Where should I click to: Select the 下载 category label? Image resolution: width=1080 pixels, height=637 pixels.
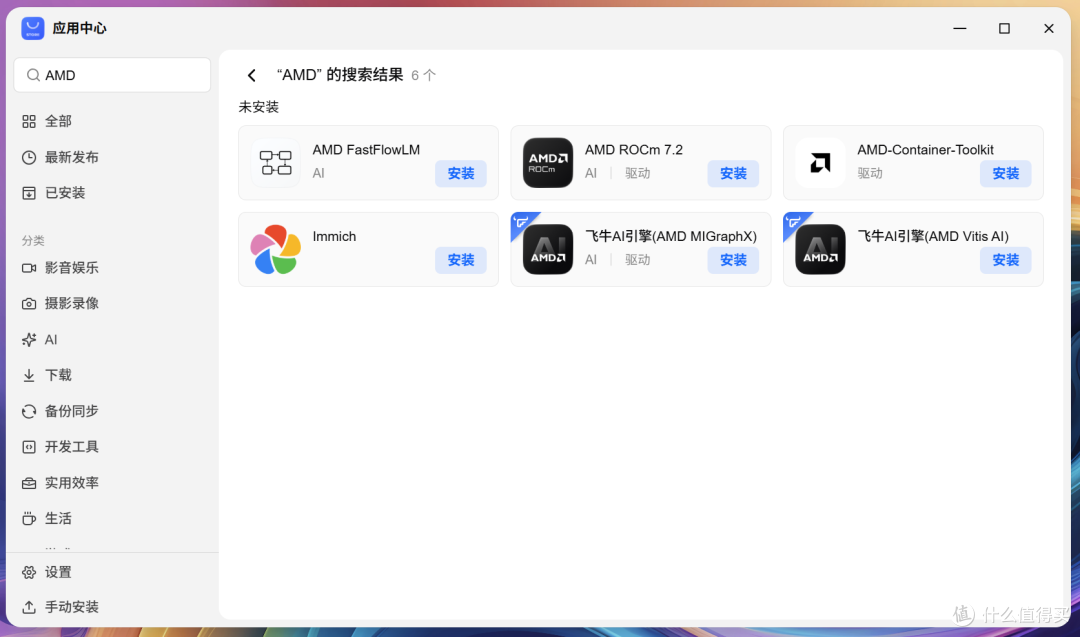(x=58, y=375)
